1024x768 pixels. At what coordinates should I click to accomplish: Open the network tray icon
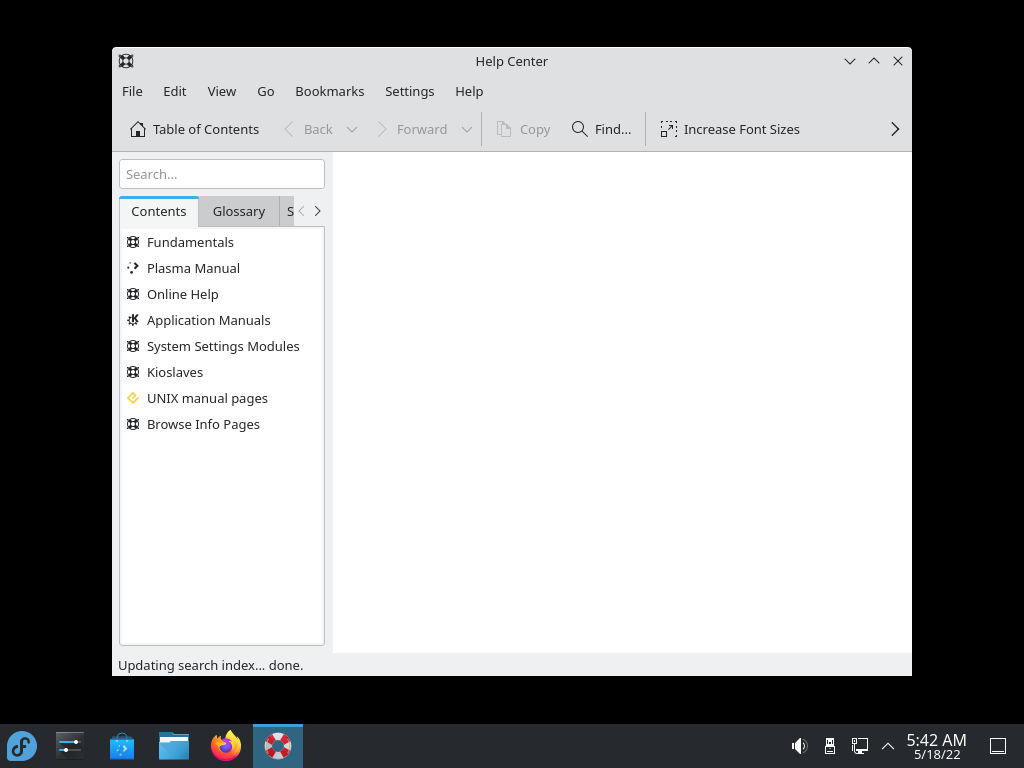(859, 746)
